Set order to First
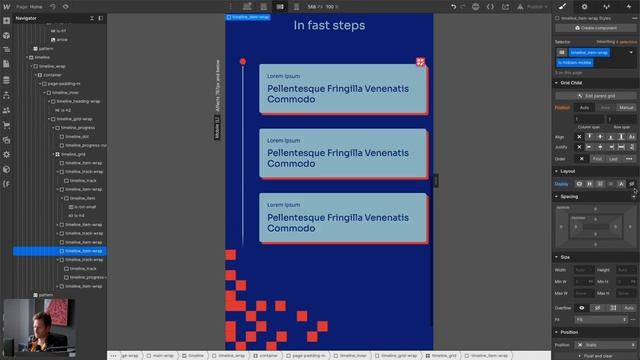 tap(597, 159)
